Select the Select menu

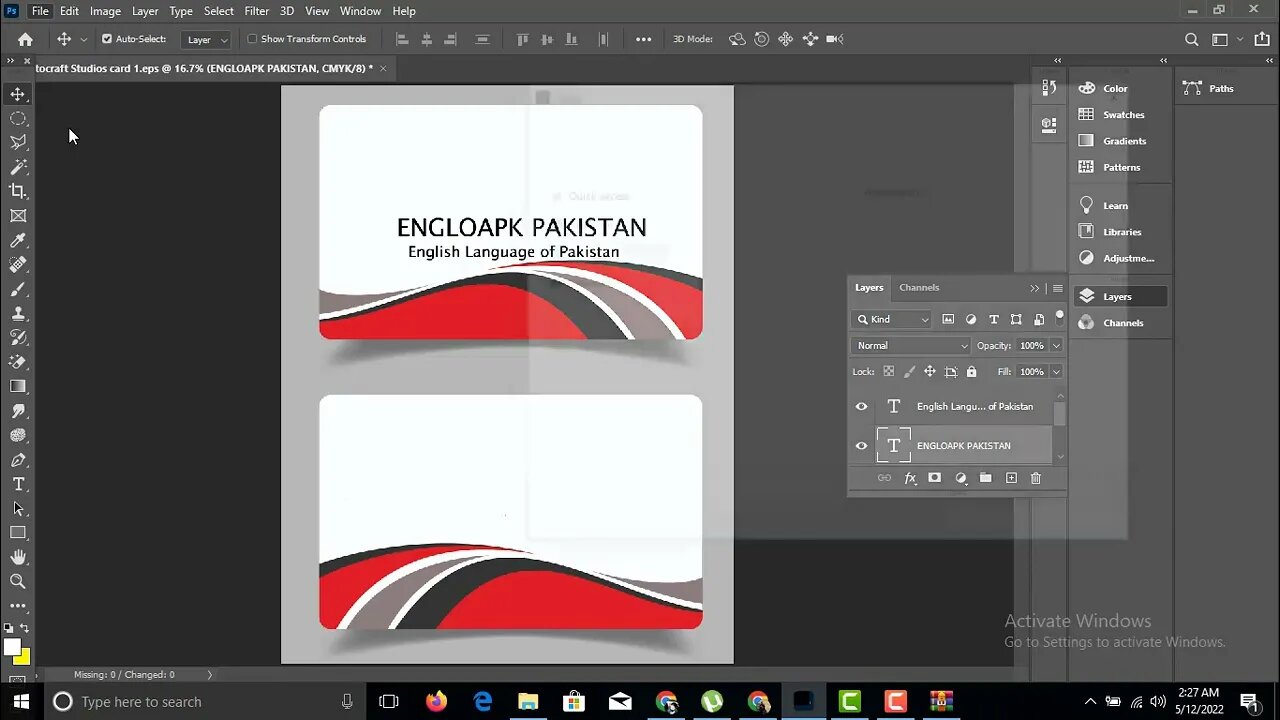coord(219,11)
